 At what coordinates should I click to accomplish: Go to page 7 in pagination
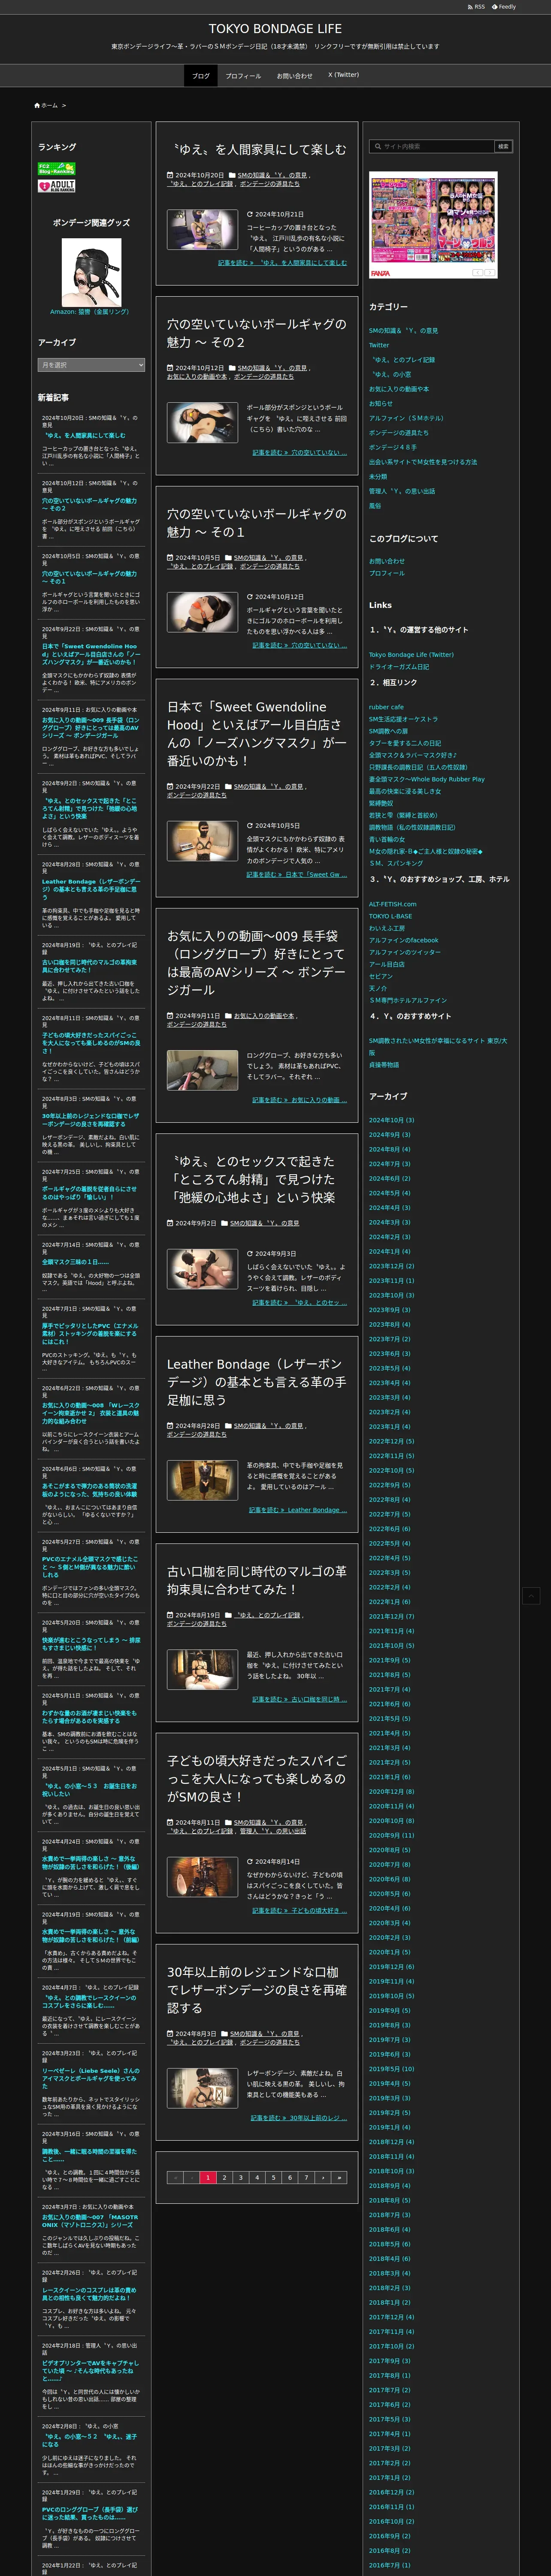click(x=306, y=2177)
